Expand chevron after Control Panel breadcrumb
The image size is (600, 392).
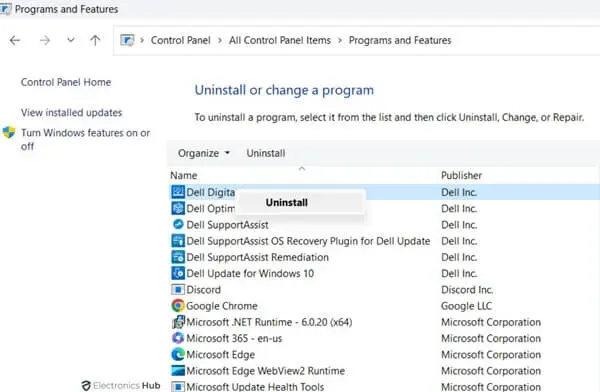[x=220, y=40]
